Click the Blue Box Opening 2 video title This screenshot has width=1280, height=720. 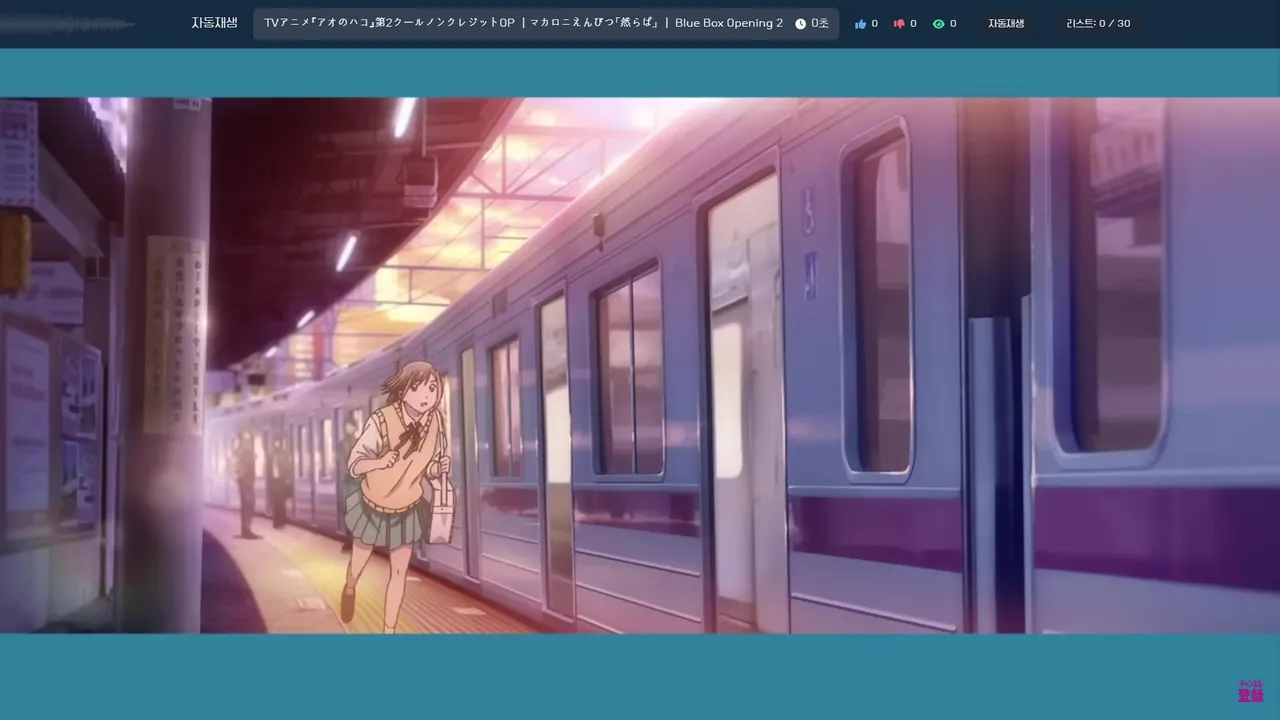pos(523,23)
